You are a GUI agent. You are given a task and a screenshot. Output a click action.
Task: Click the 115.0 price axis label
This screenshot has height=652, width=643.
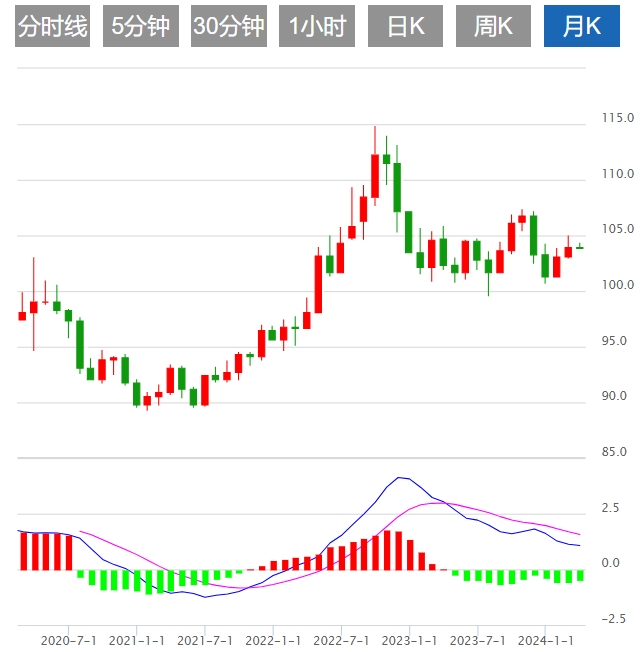610,119
